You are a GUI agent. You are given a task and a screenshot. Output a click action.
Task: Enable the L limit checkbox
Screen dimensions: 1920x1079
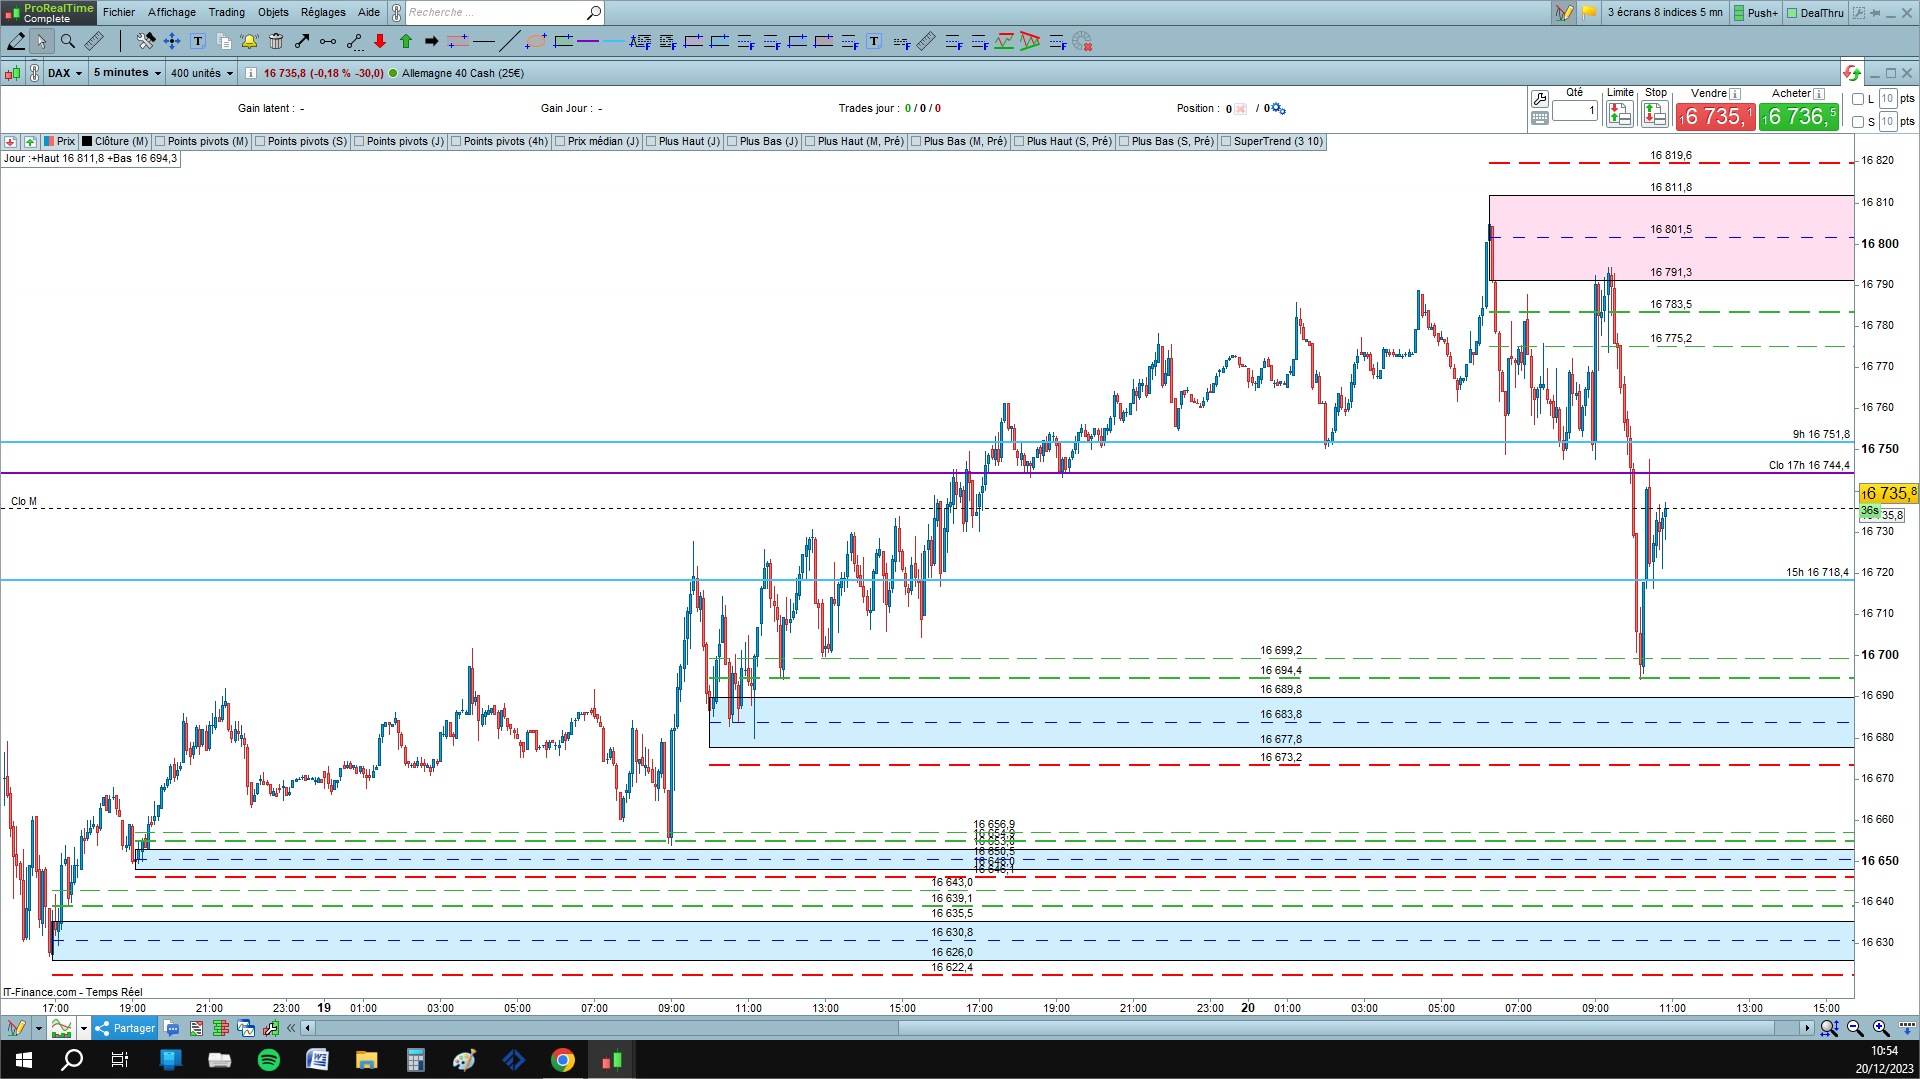(x=1858, y=99)
